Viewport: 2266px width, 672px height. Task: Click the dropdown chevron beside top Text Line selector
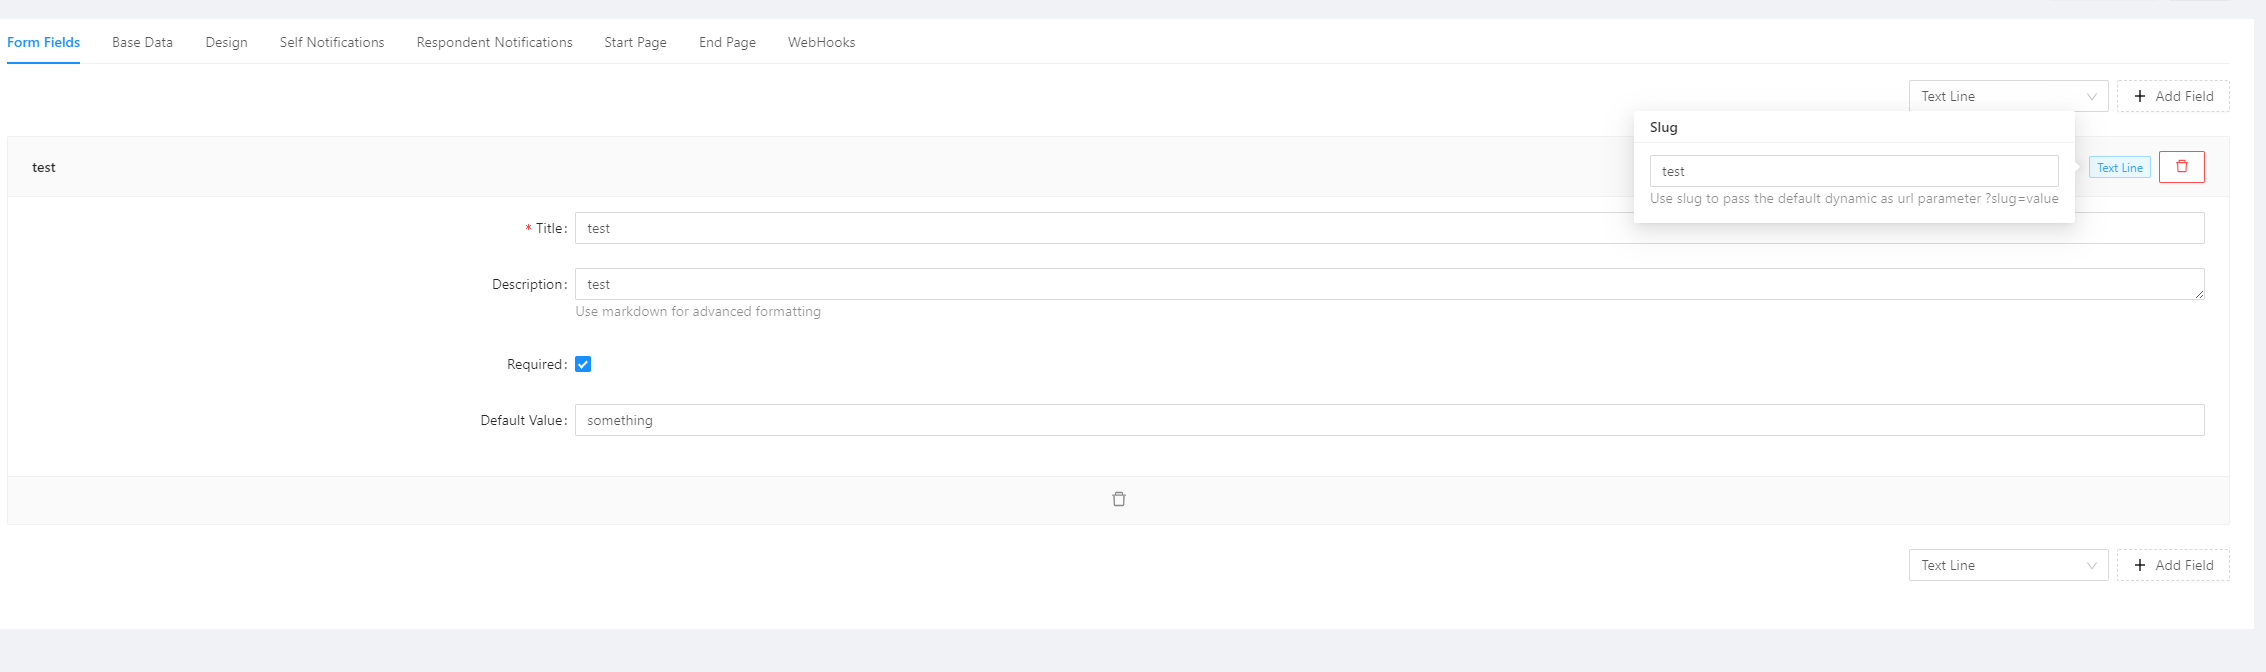coord(2092,96)
